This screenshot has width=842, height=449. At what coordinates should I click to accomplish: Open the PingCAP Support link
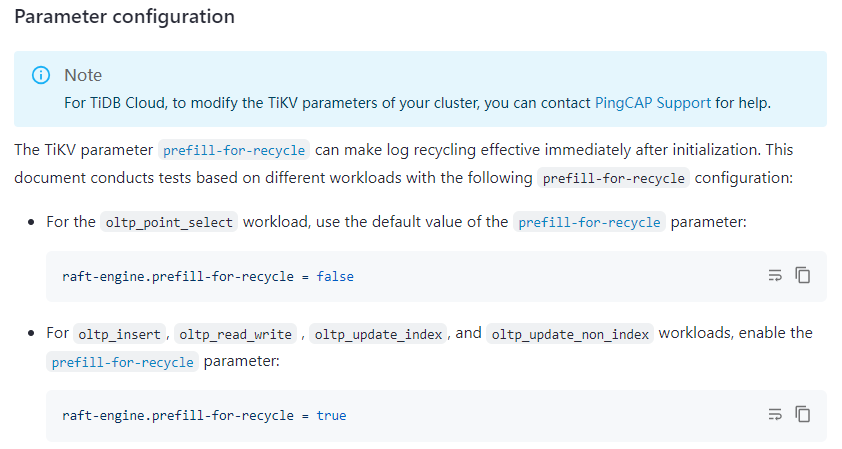pyautogui.click(x=653, y=102)
